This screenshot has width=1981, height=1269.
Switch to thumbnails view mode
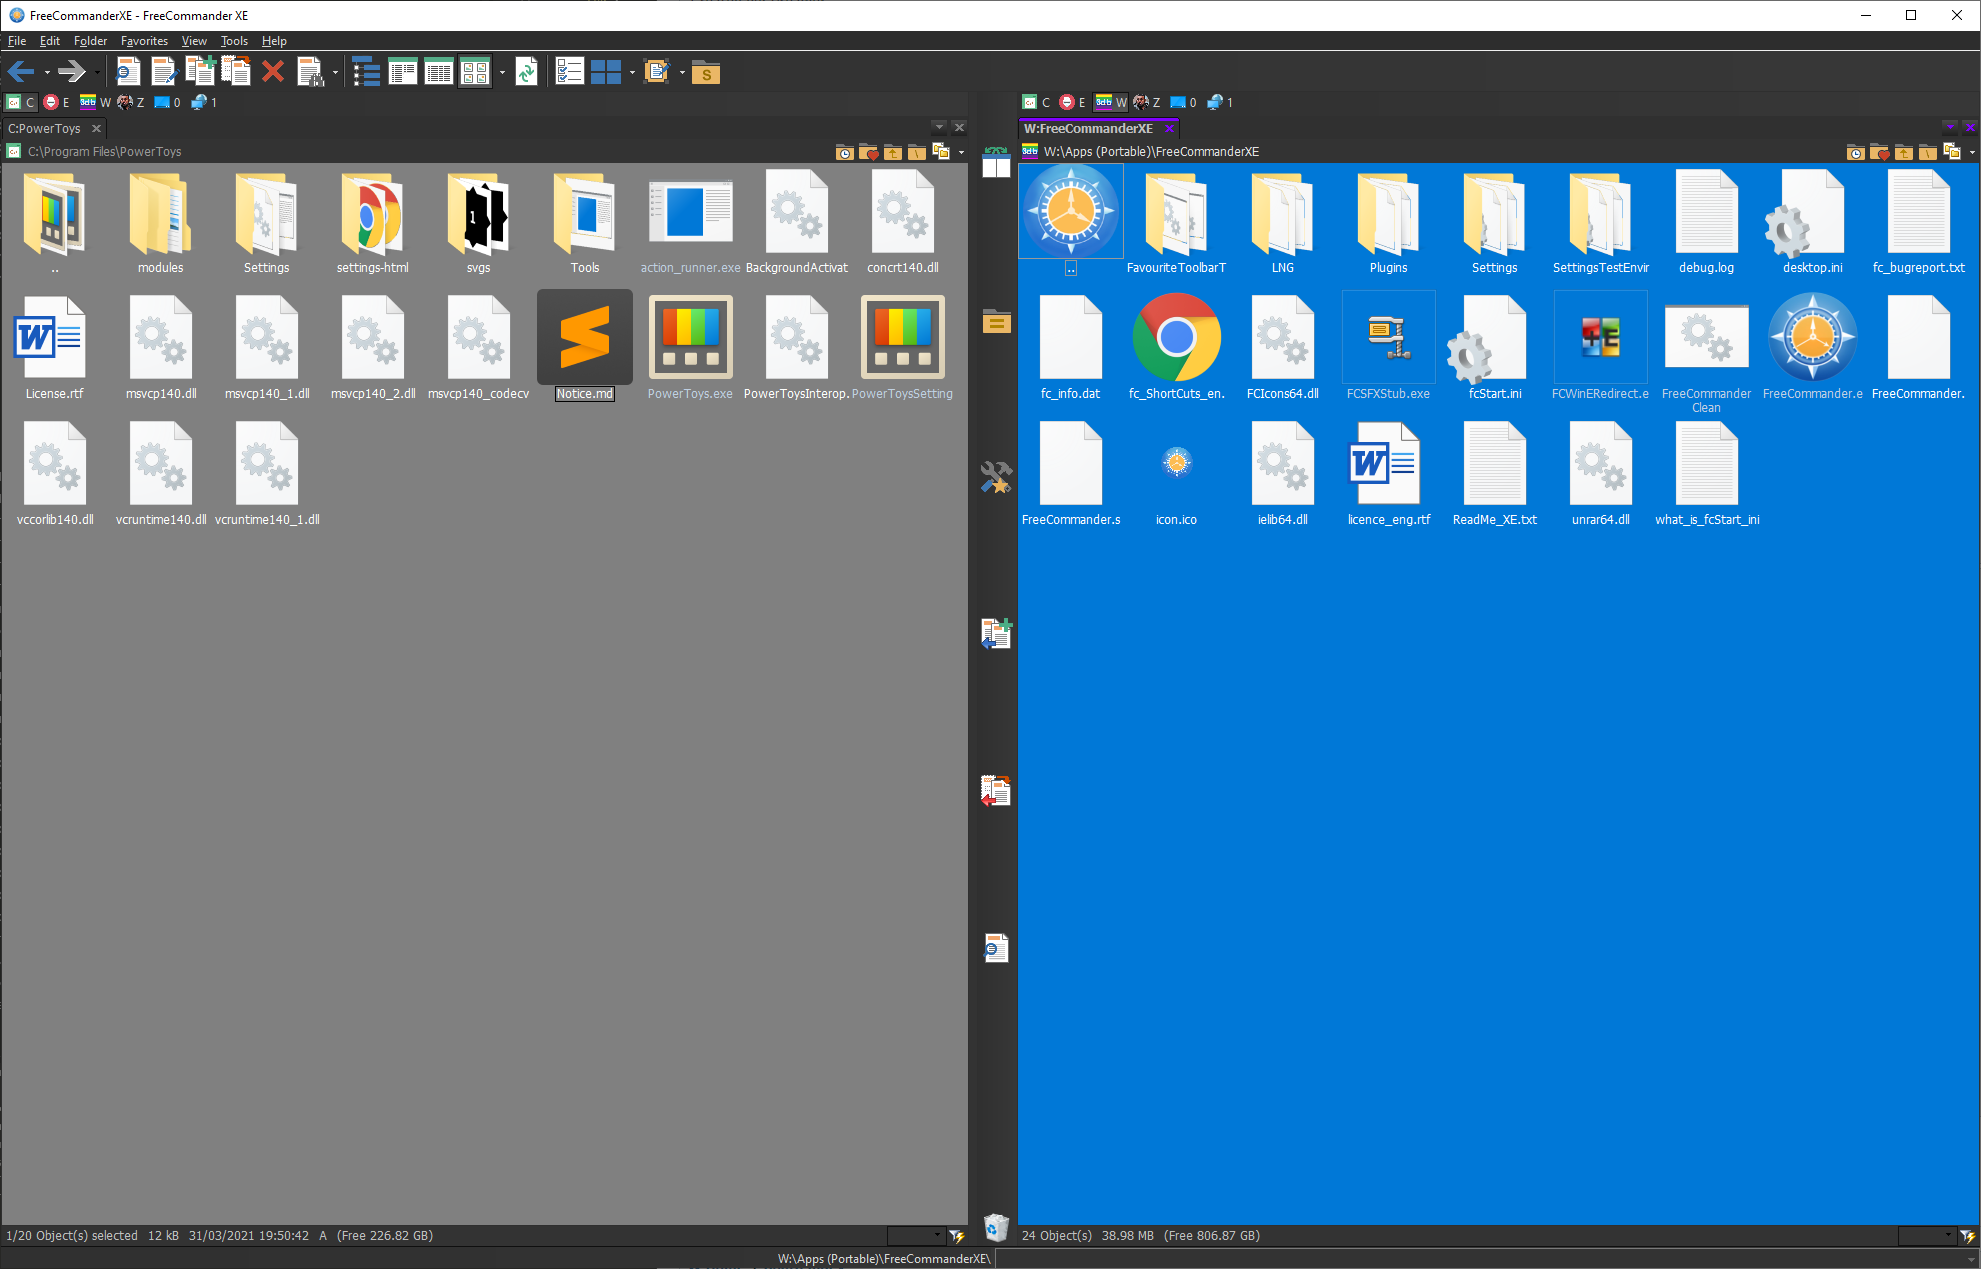coord(475,72)
